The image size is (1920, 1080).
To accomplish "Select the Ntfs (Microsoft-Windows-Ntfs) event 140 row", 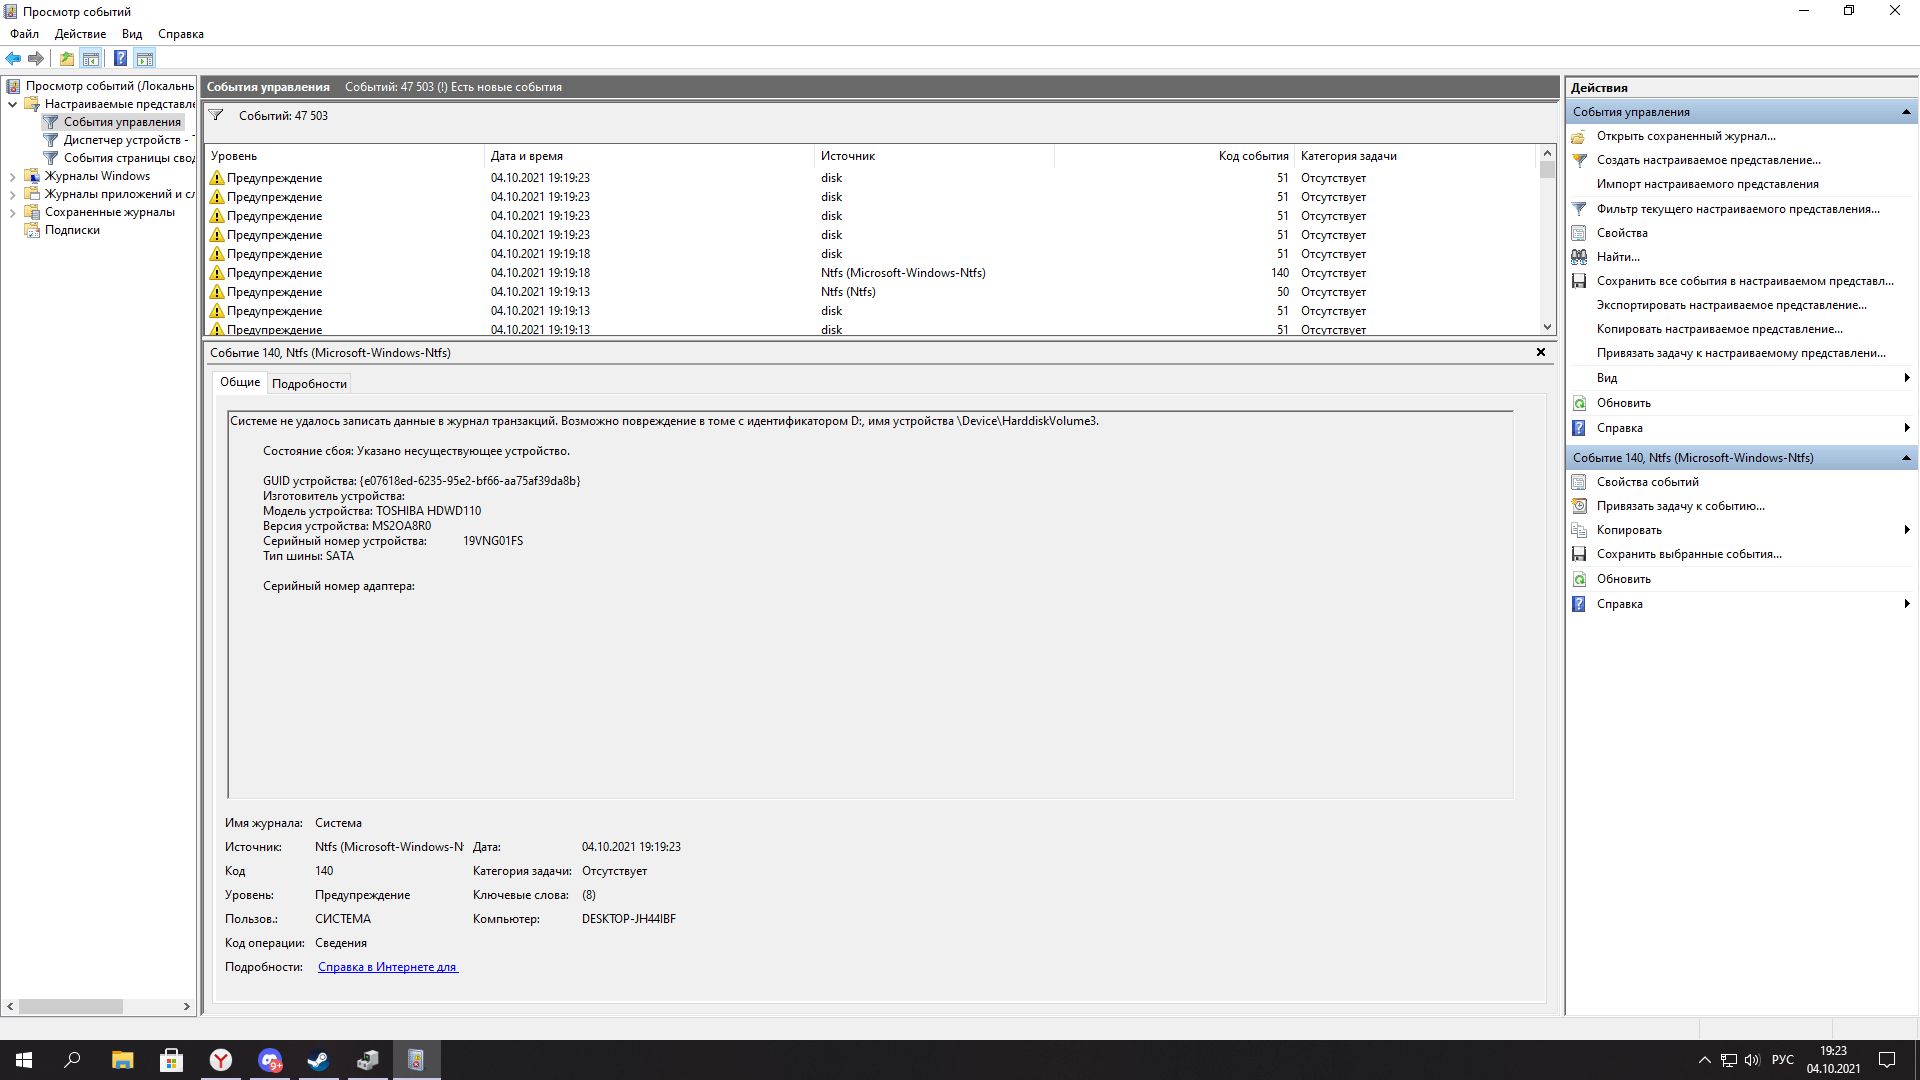I will 872,273.
